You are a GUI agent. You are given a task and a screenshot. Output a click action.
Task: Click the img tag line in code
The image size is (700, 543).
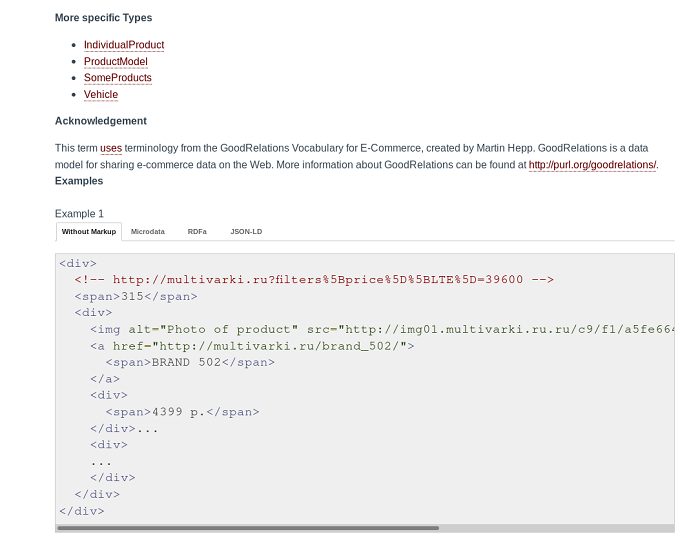pyautogui.click(x=380, y=329)
